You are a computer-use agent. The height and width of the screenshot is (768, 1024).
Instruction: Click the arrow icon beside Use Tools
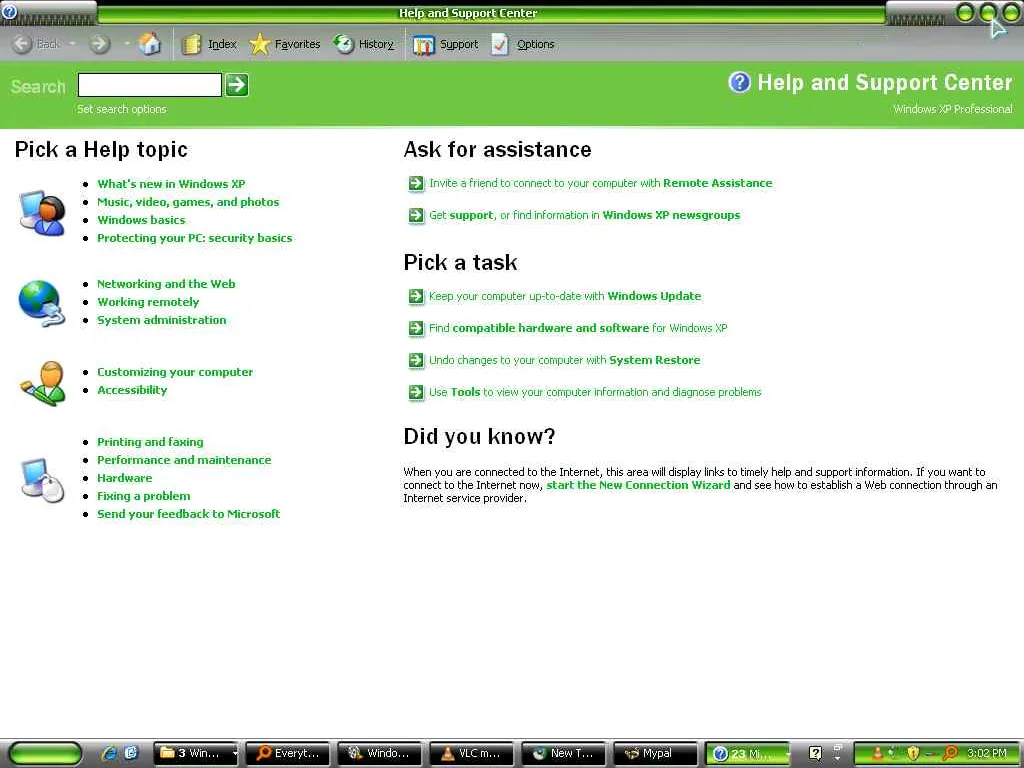point(416,392)
